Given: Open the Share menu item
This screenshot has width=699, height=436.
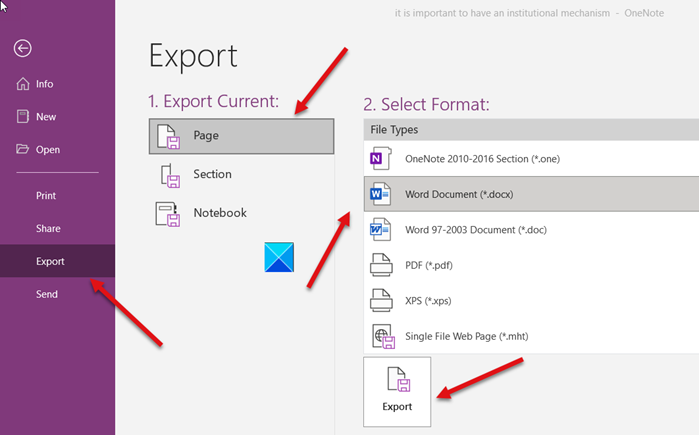Looking at the screenshot, I should pos(48,229).
